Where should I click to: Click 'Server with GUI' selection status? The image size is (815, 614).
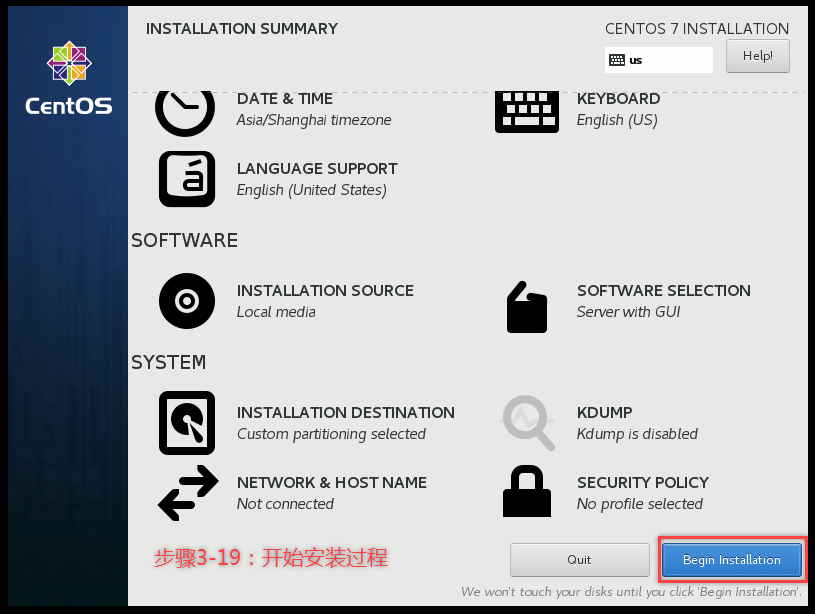628,312
